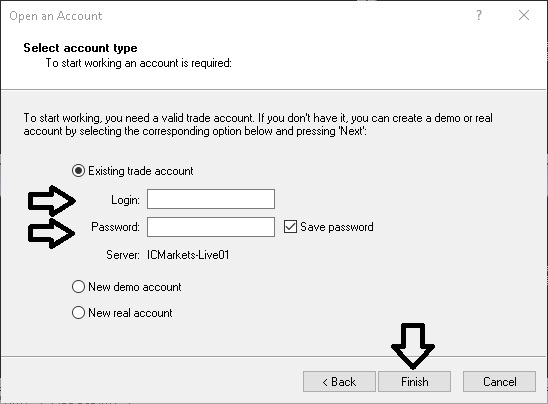Go to the previous step with Back
The width and height of the screenshot is (548, 404).
click(339, 382)
